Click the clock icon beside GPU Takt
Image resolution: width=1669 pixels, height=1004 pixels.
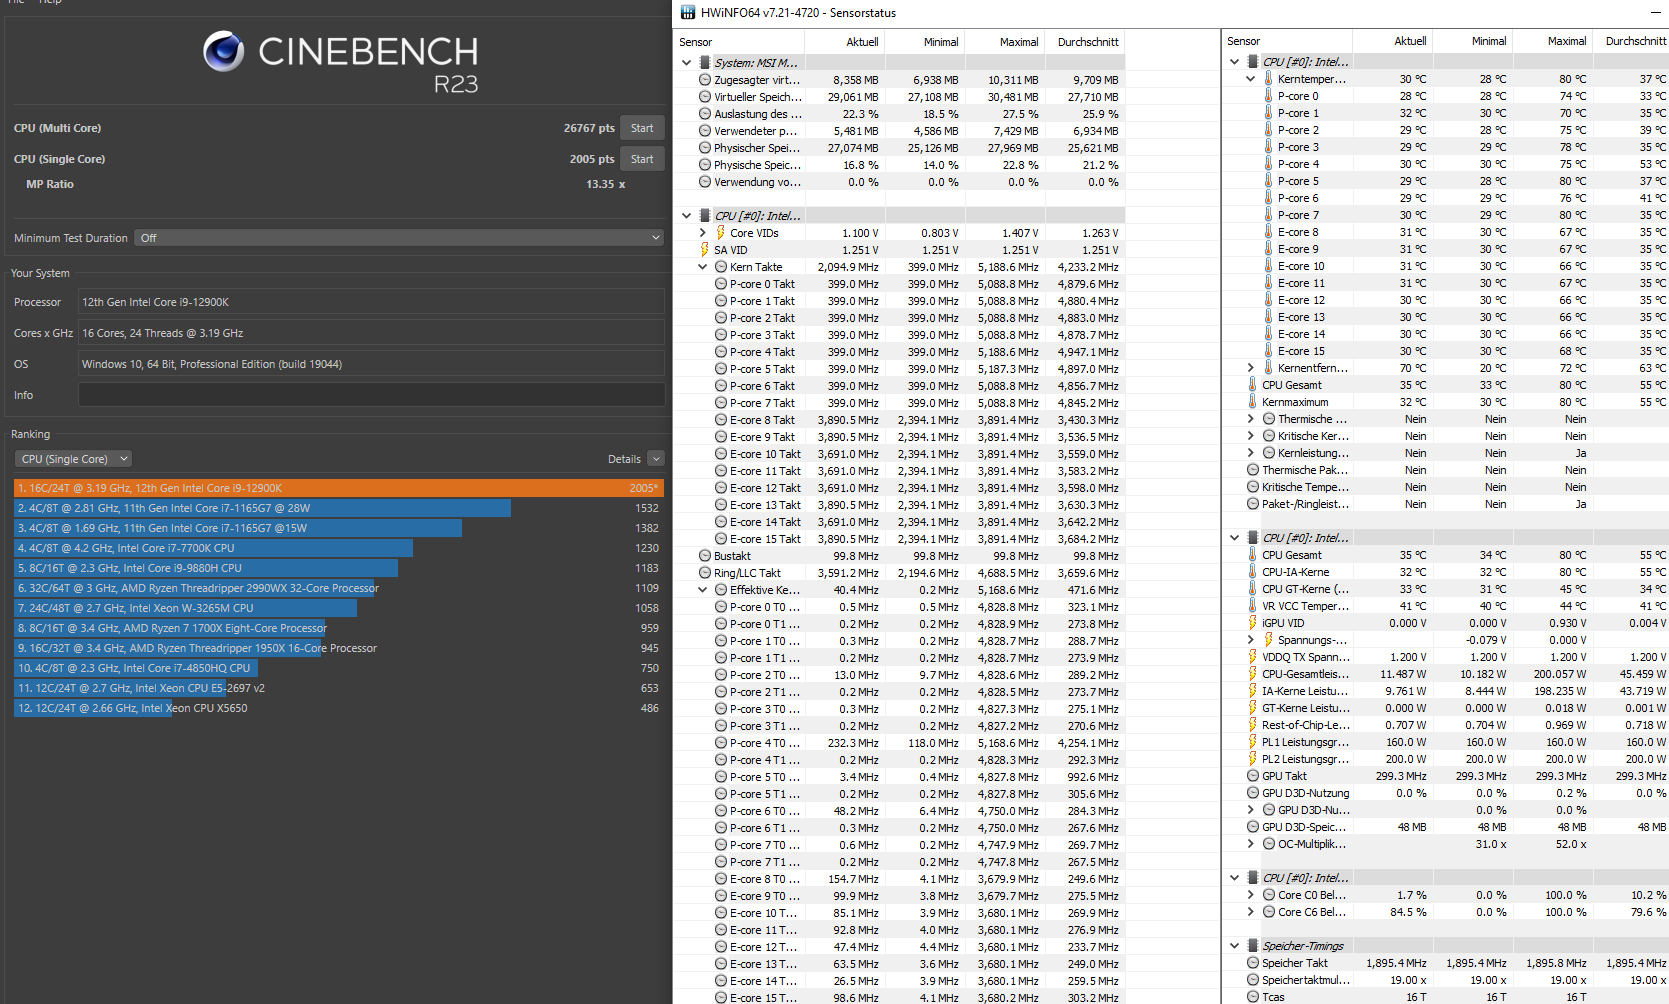click(x=1253, y=776)
